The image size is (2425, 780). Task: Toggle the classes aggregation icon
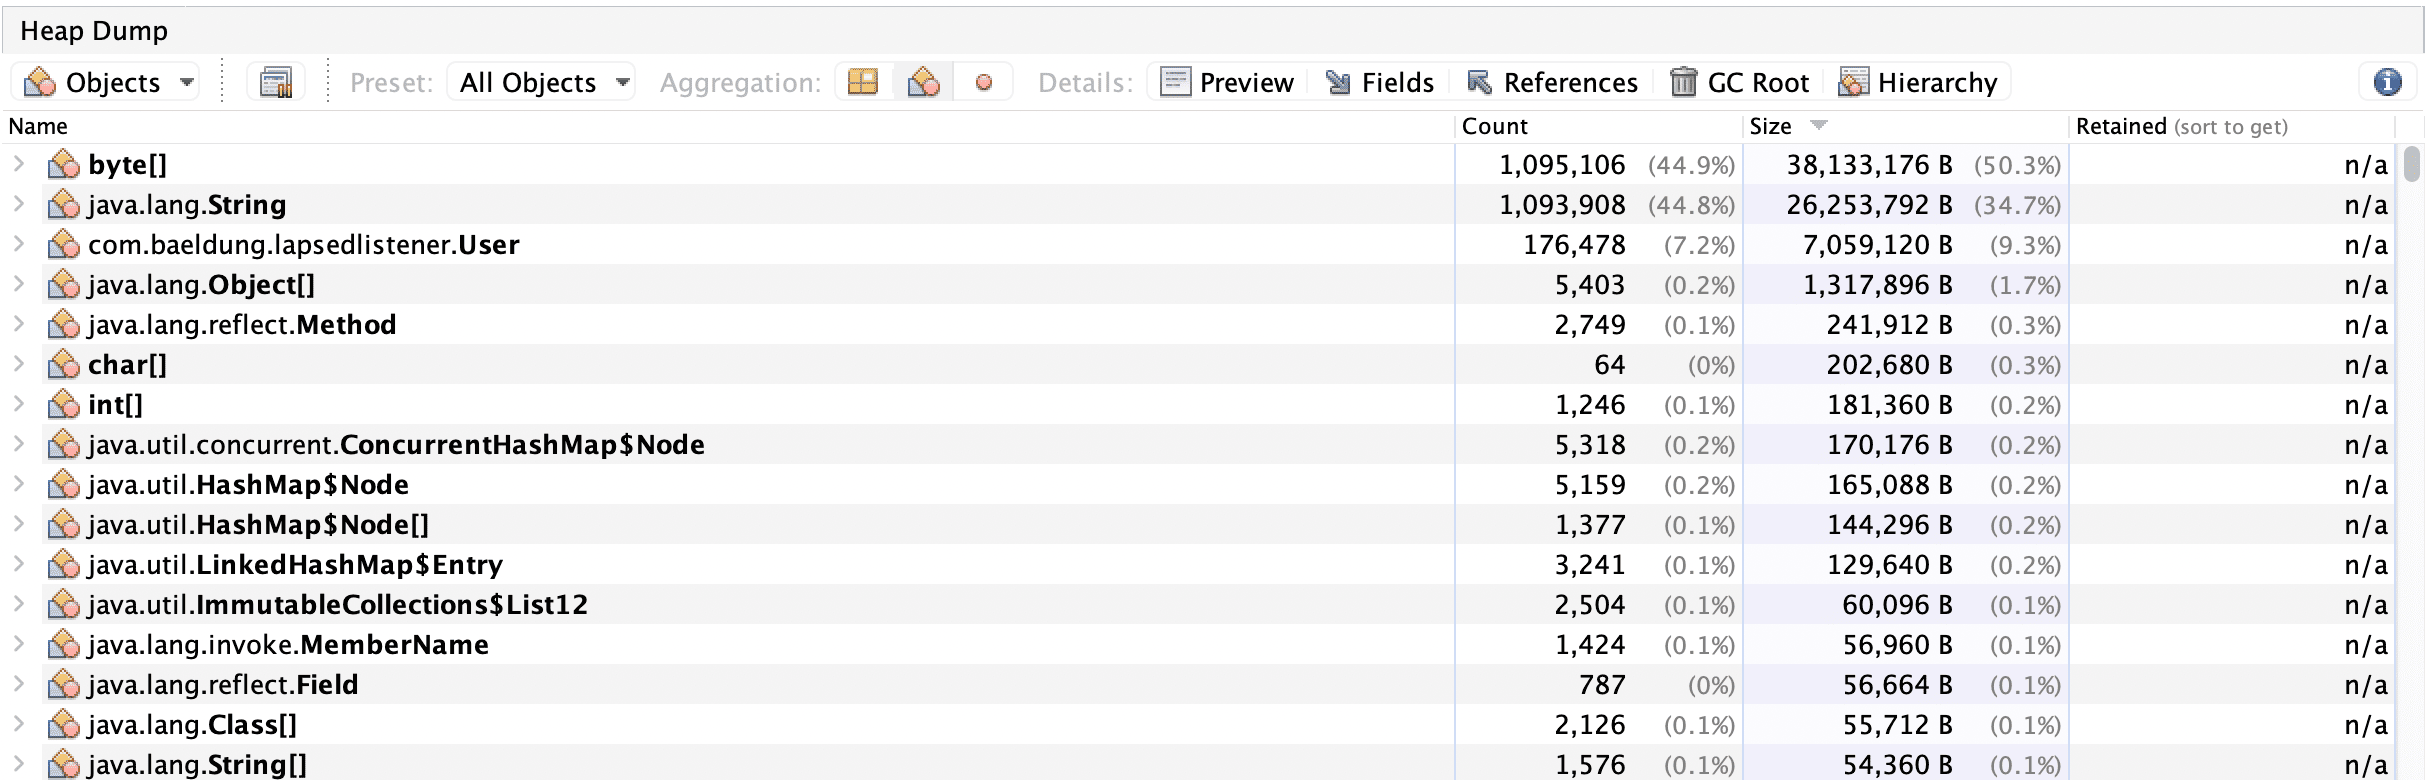click(923, 82)
